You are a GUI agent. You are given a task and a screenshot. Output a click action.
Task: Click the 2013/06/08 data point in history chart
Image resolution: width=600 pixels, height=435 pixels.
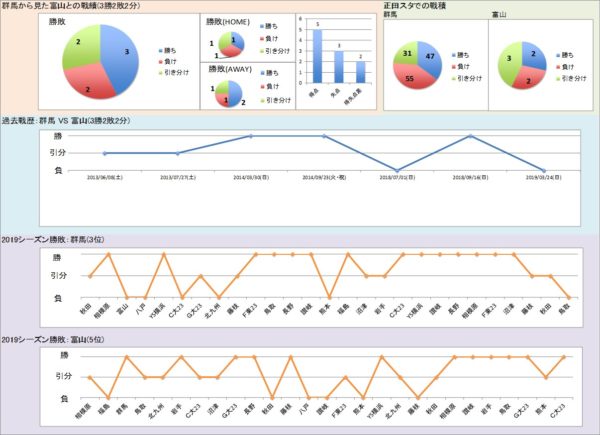point(104,153)
